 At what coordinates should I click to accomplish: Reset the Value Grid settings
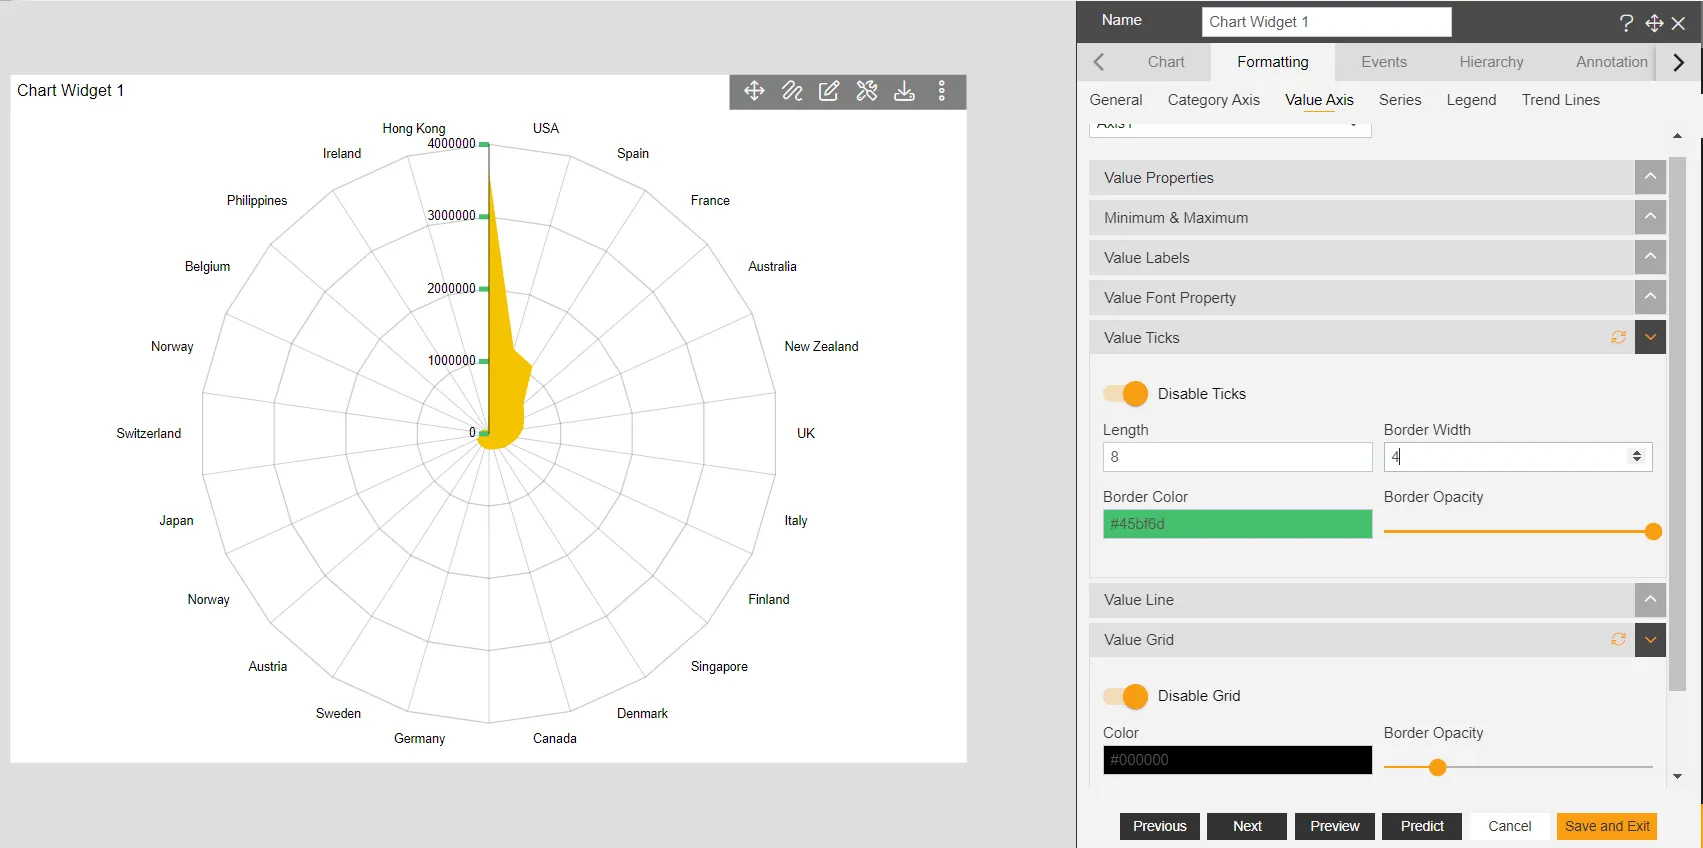click(x=1618, y=639)
